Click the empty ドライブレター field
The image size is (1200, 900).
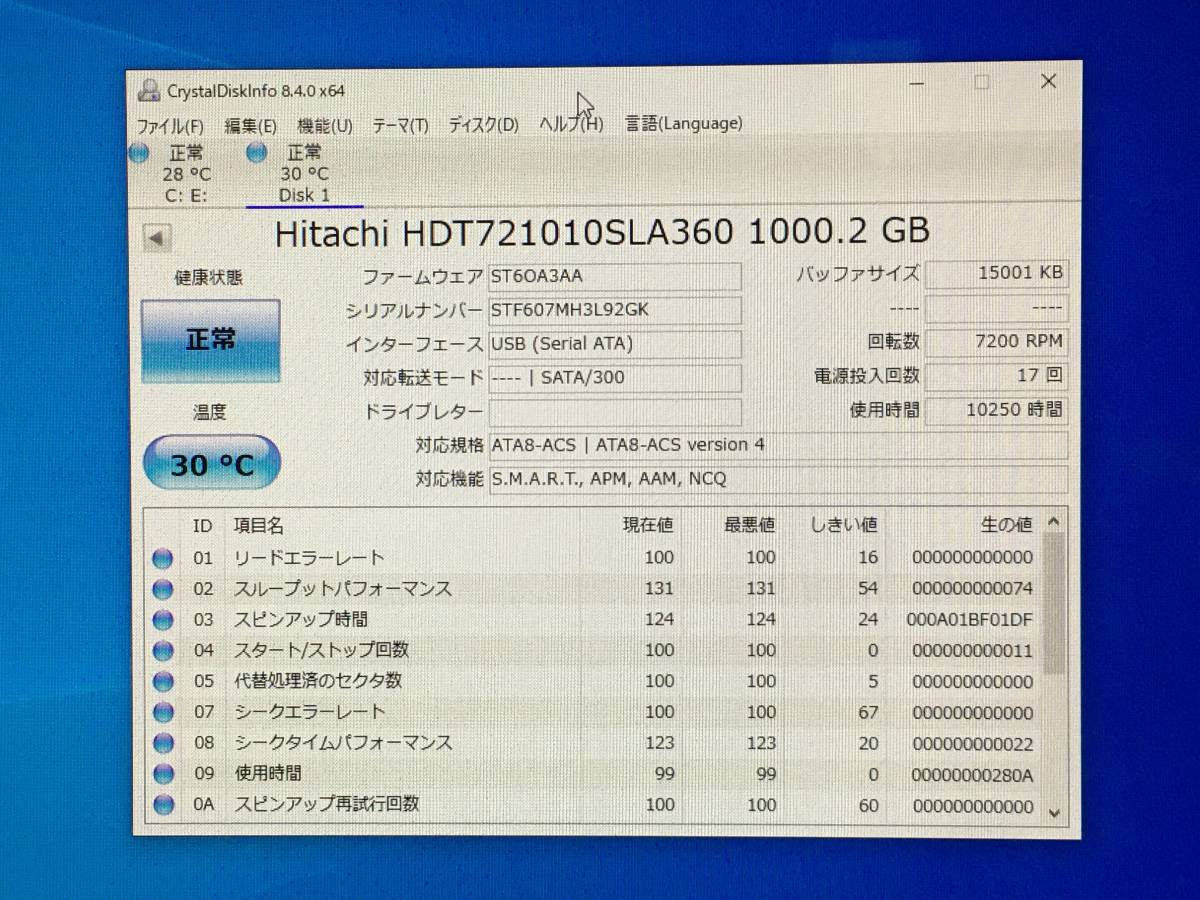615,412
